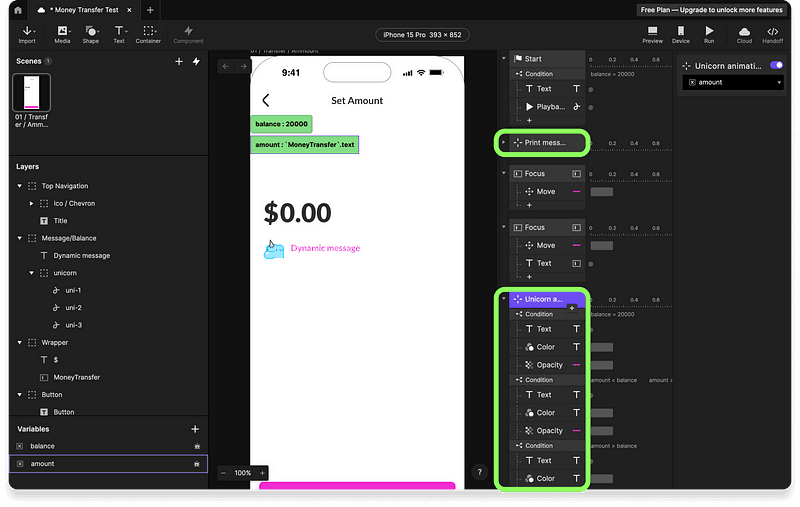This screenshot has width=800, height=507.
Task: Open a new tab with plus
Action: [150, 10]
